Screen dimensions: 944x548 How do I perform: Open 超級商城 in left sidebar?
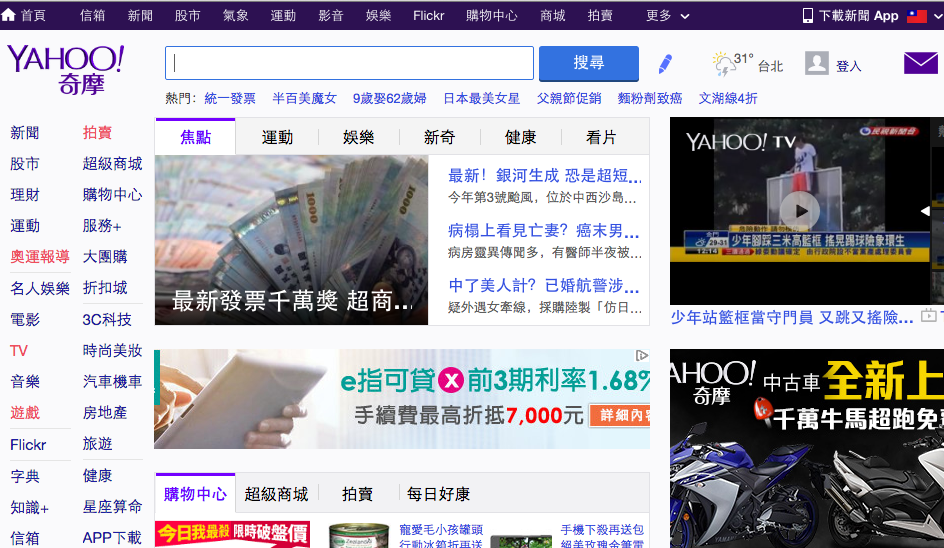pos(112,163)
